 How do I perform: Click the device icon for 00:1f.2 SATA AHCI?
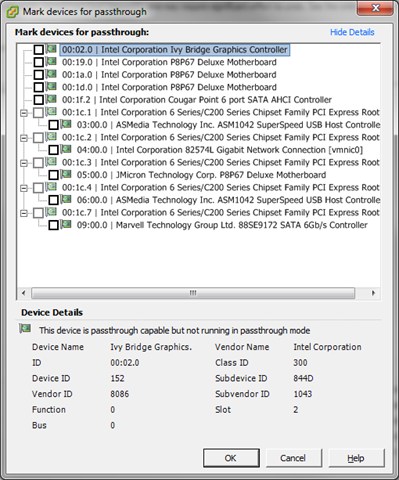coord(51,99)
